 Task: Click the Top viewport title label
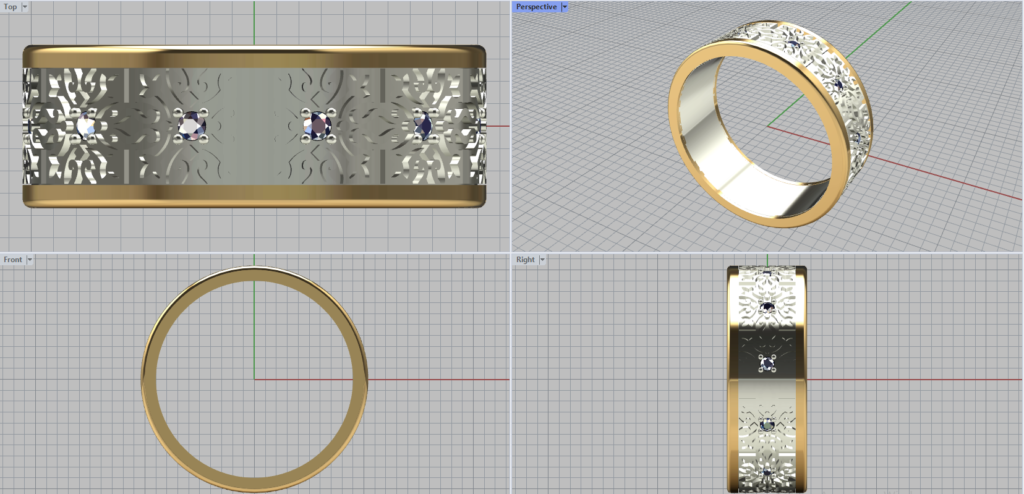[x=10, y=6]
